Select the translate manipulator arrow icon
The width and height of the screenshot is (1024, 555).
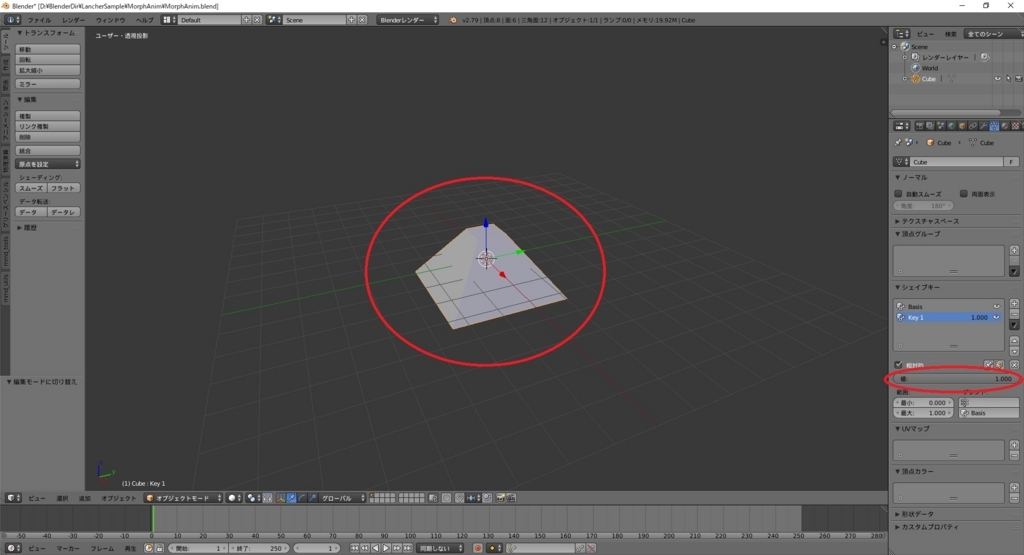(291, 498)
